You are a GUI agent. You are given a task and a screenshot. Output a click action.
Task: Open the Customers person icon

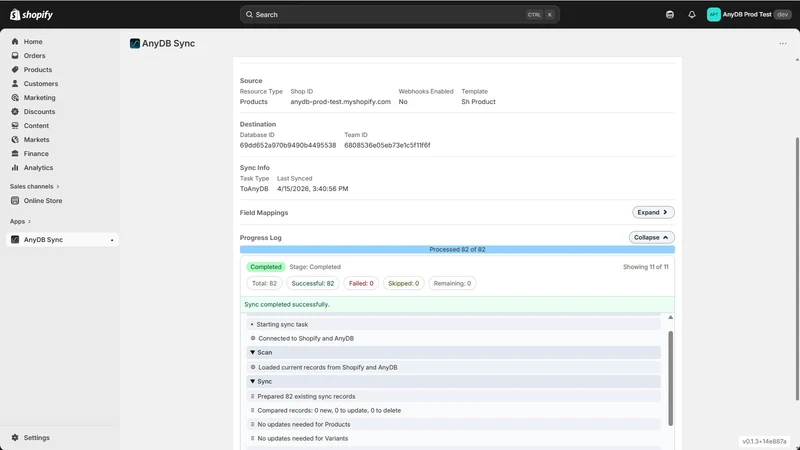tap(15, 83)
